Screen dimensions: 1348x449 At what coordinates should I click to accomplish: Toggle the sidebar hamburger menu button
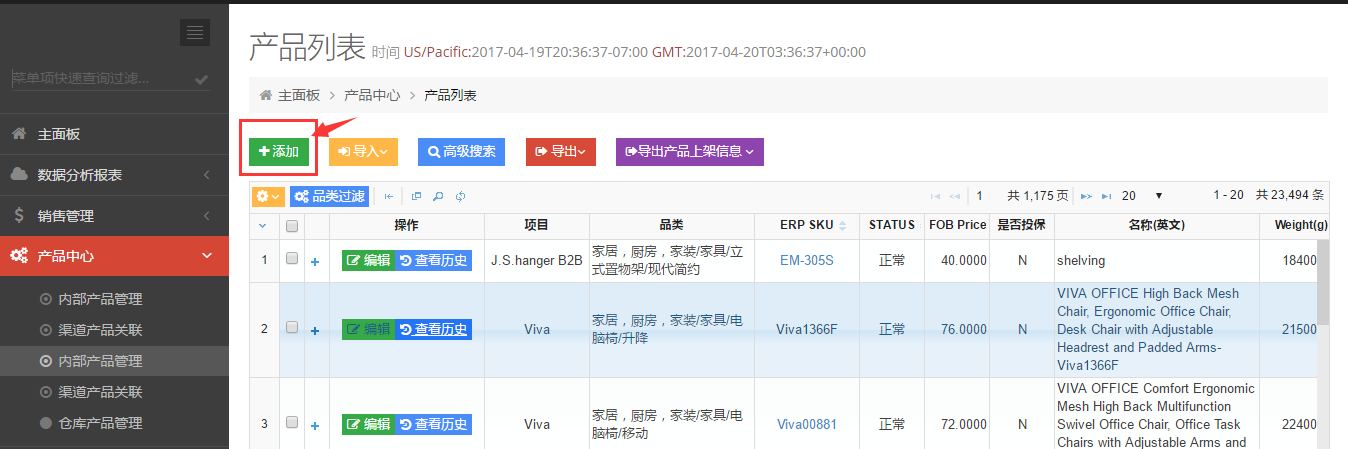(x=195, y=33)
